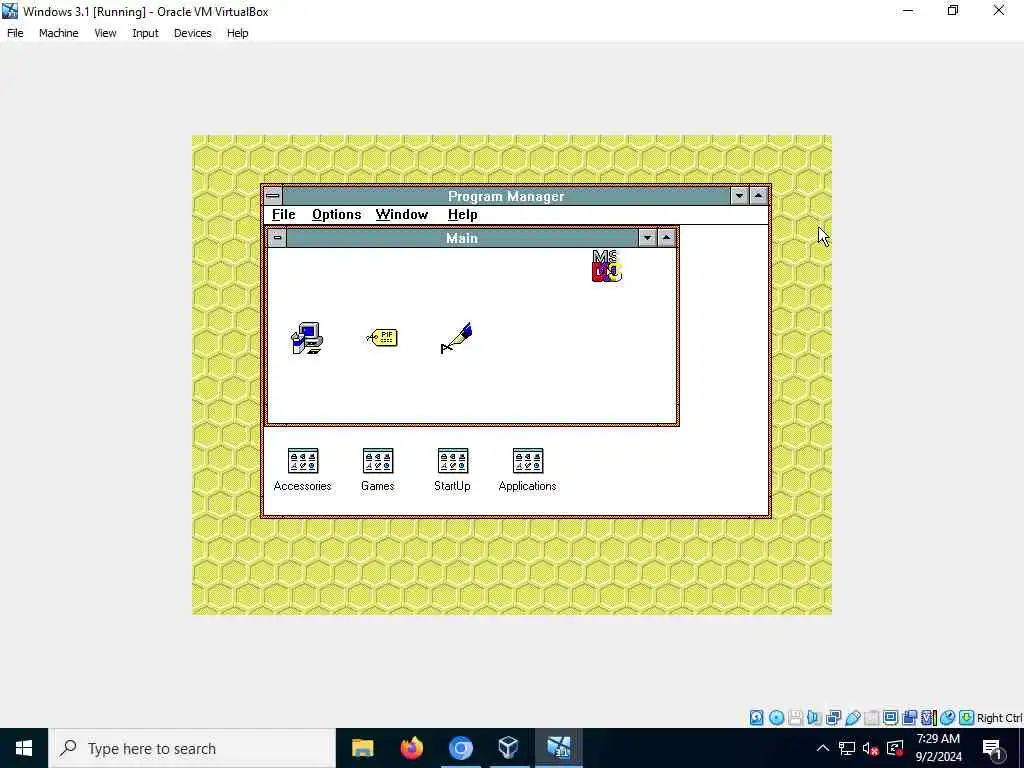Open the Main window control-menu box

277,238
